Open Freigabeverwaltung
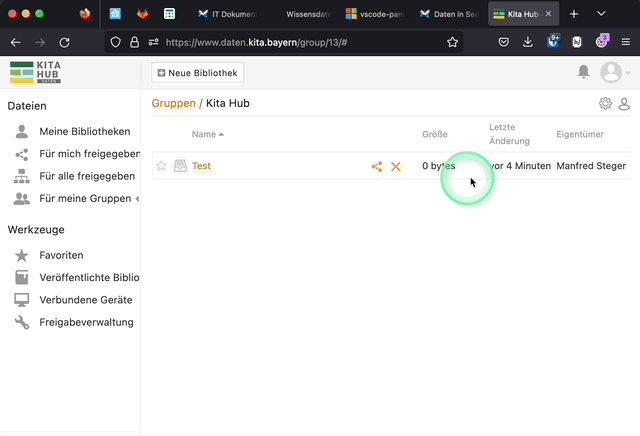Image resolution: width=640 pixels, height=436 pixels. (86, 323)
